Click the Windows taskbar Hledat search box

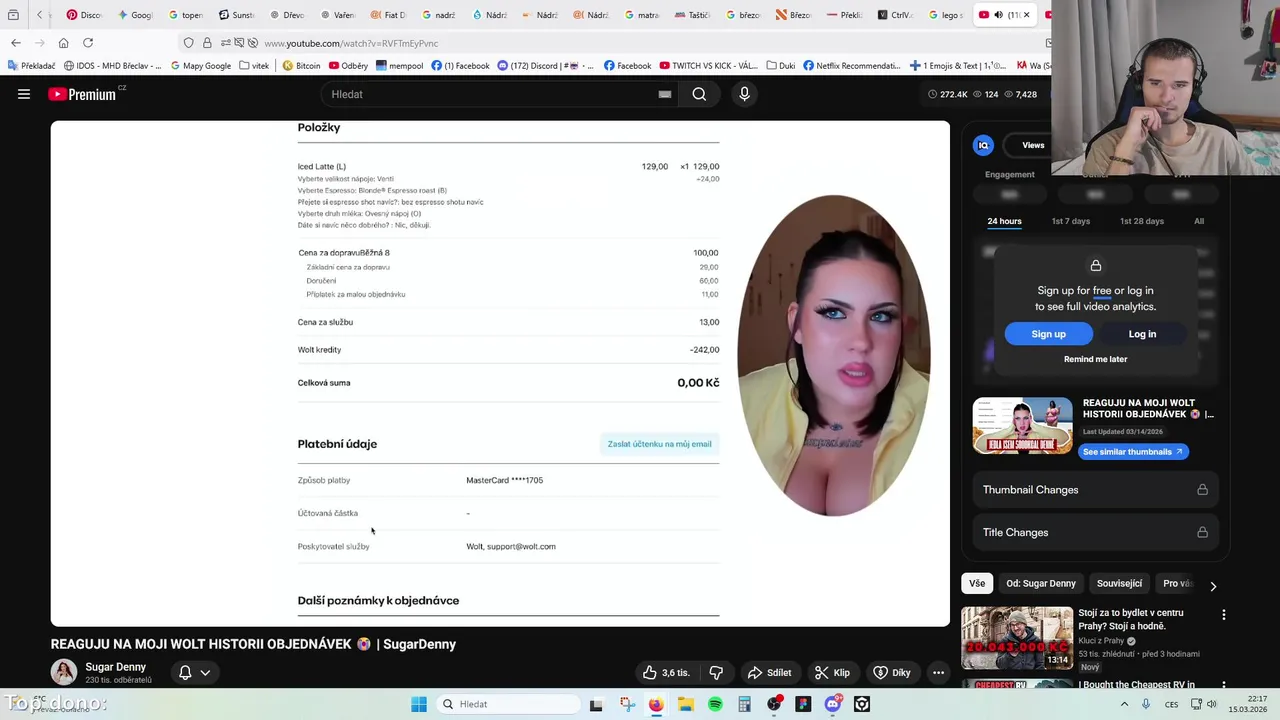506,704
